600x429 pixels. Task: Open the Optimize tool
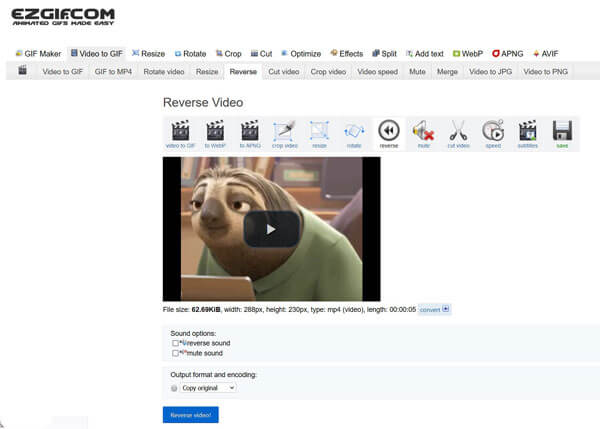coord(301,54)
